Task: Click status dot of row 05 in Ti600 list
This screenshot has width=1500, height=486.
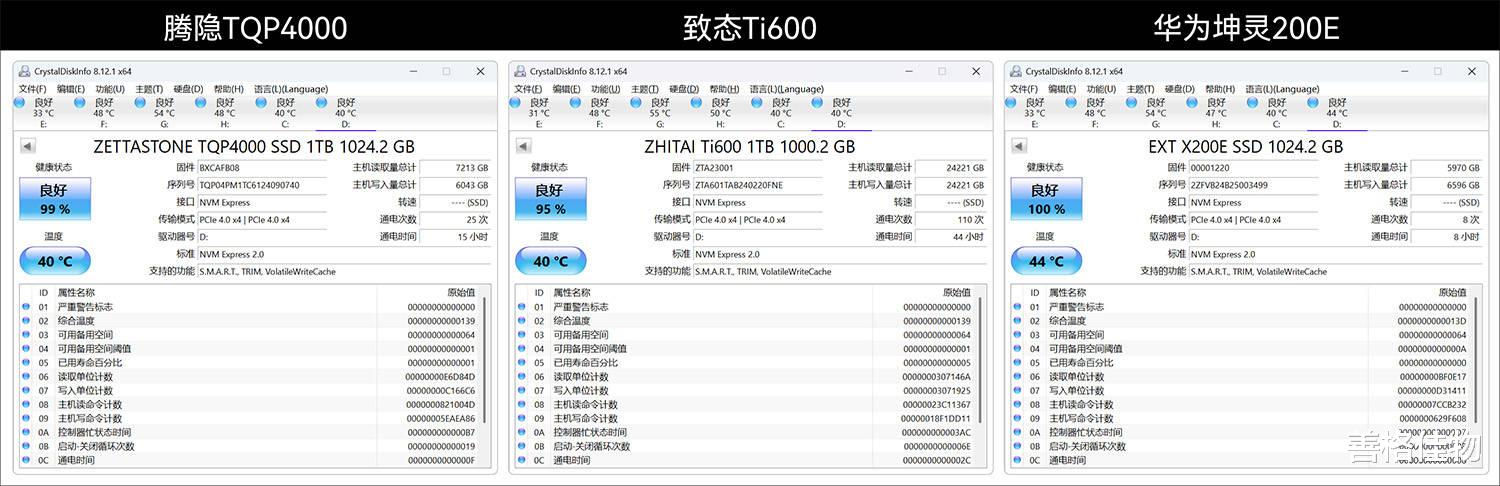Action: (522, 363)
